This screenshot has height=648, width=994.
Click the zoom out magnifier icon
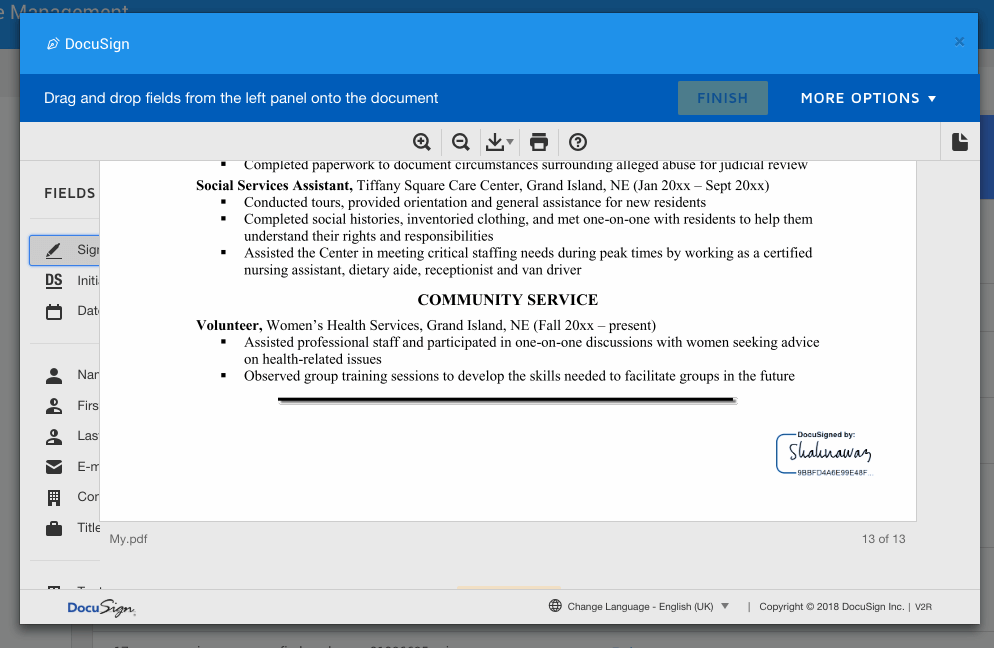461,142
